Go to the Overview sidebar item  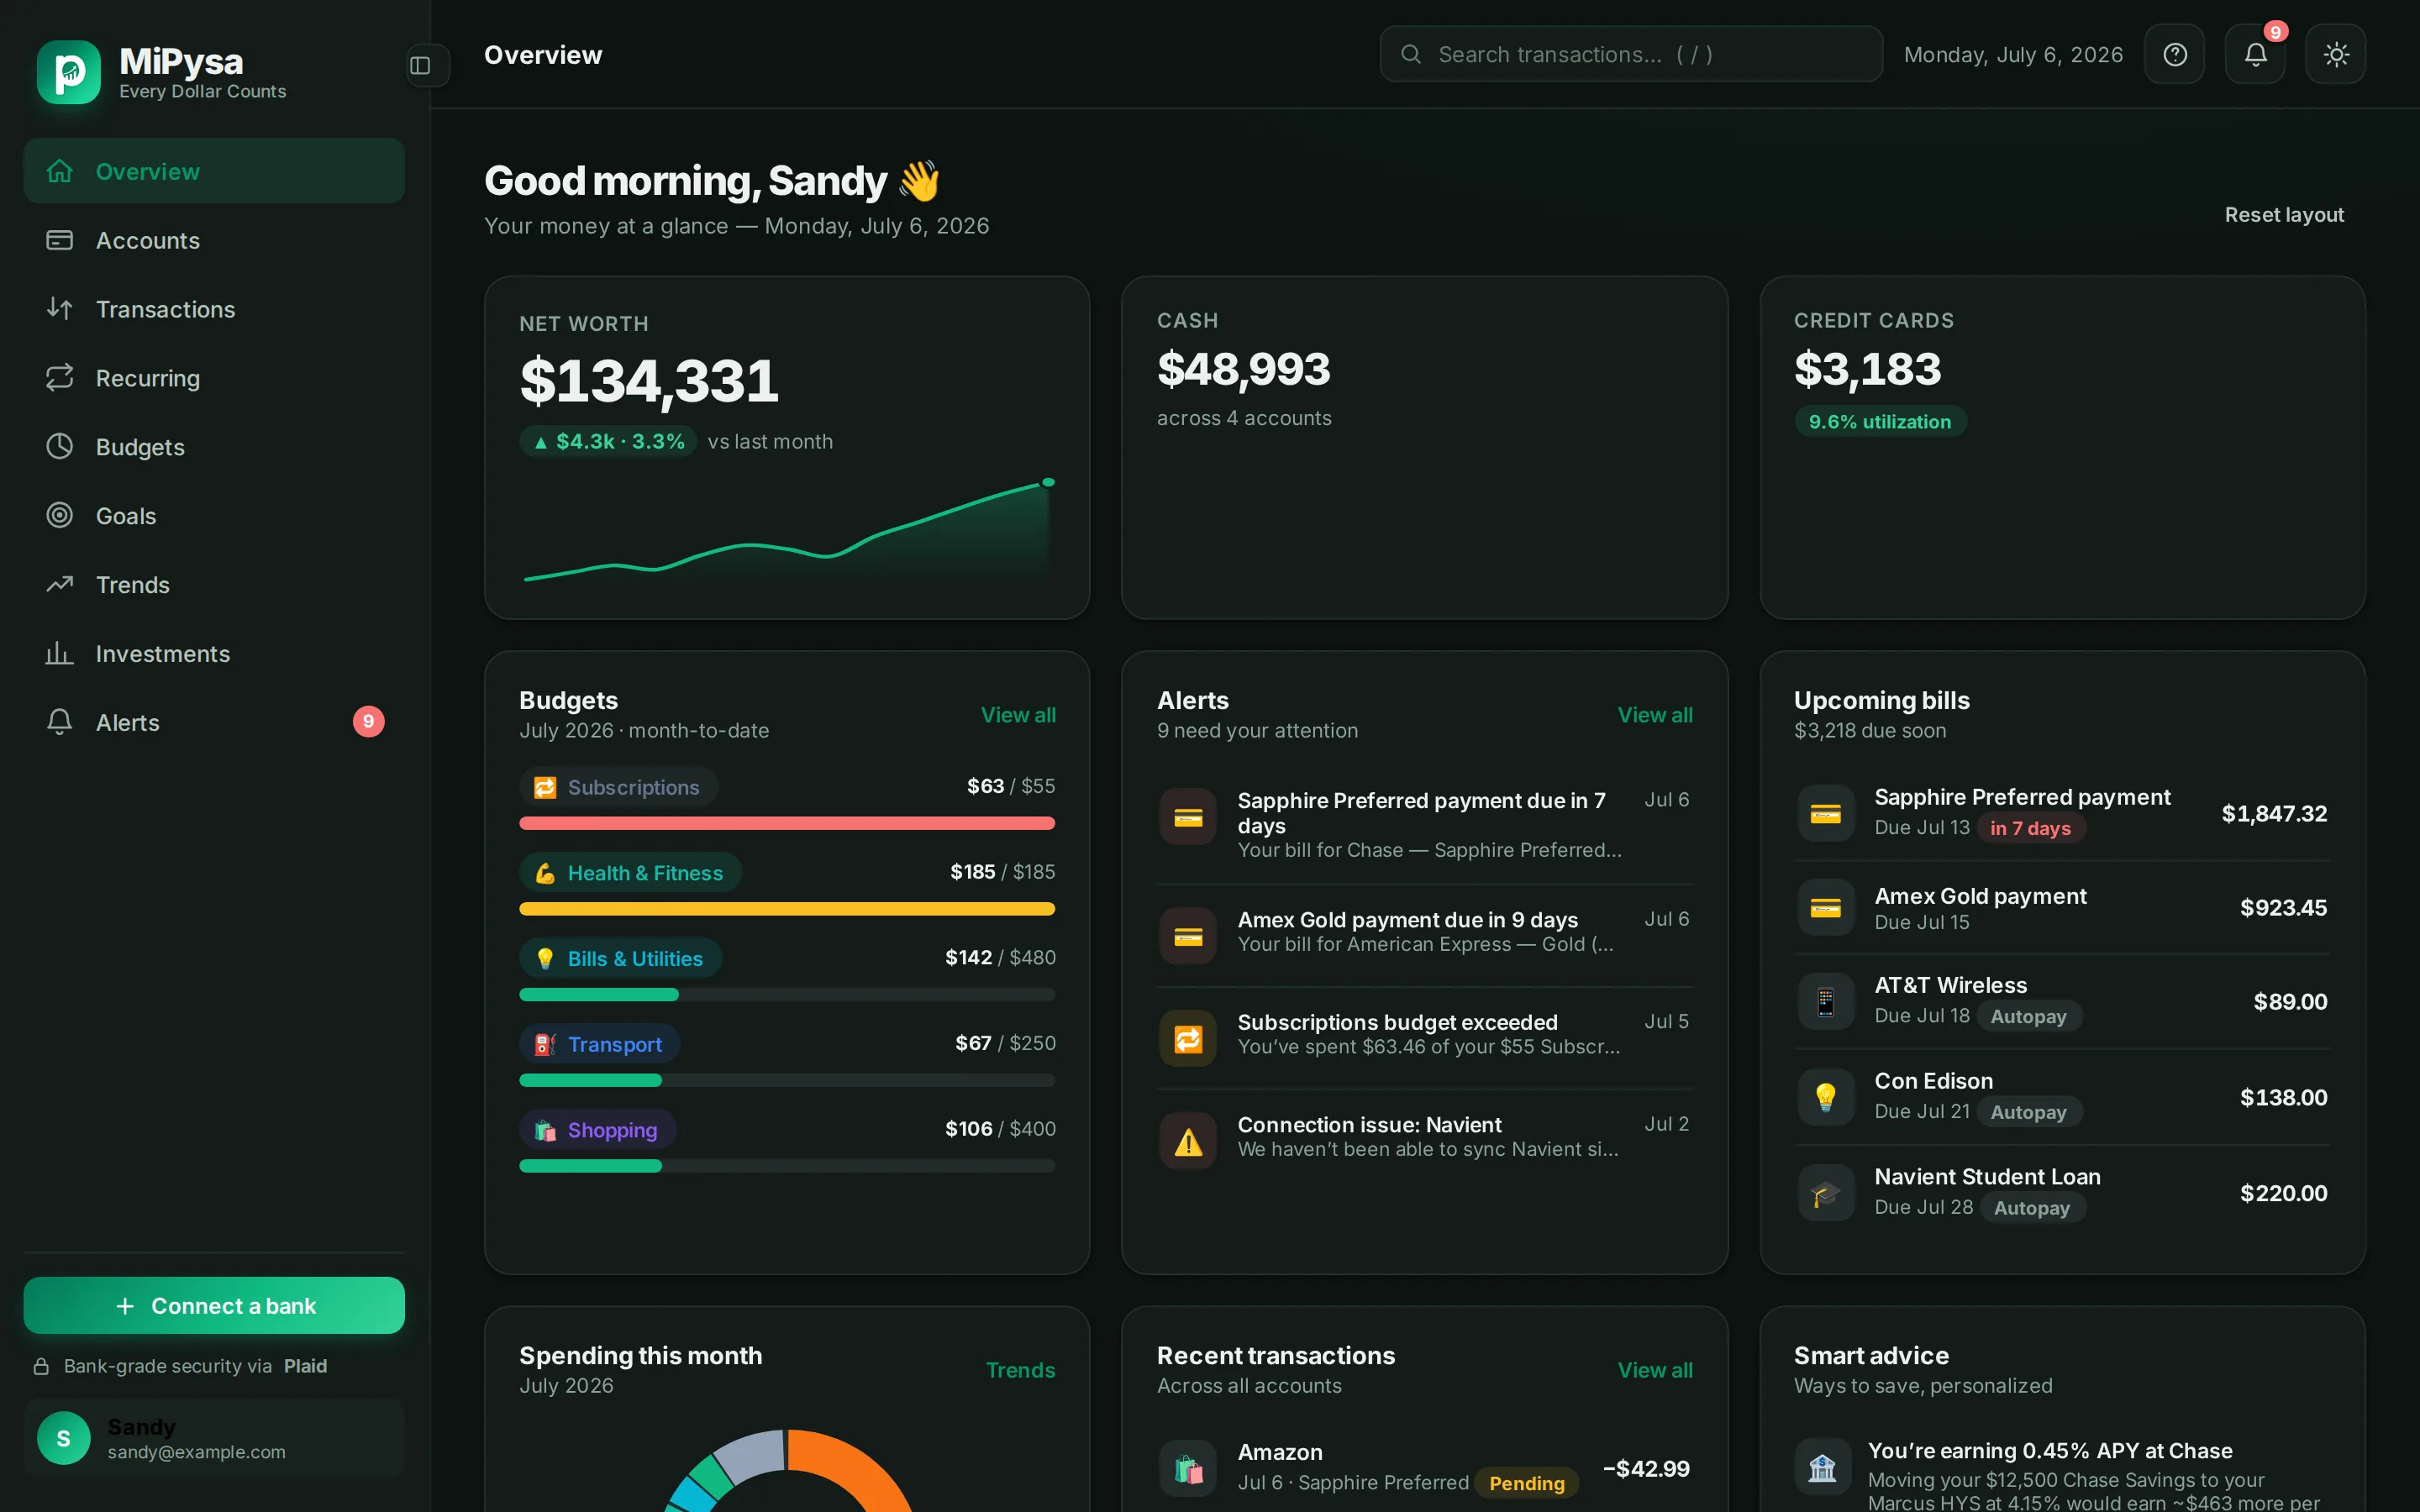[214, 171]
